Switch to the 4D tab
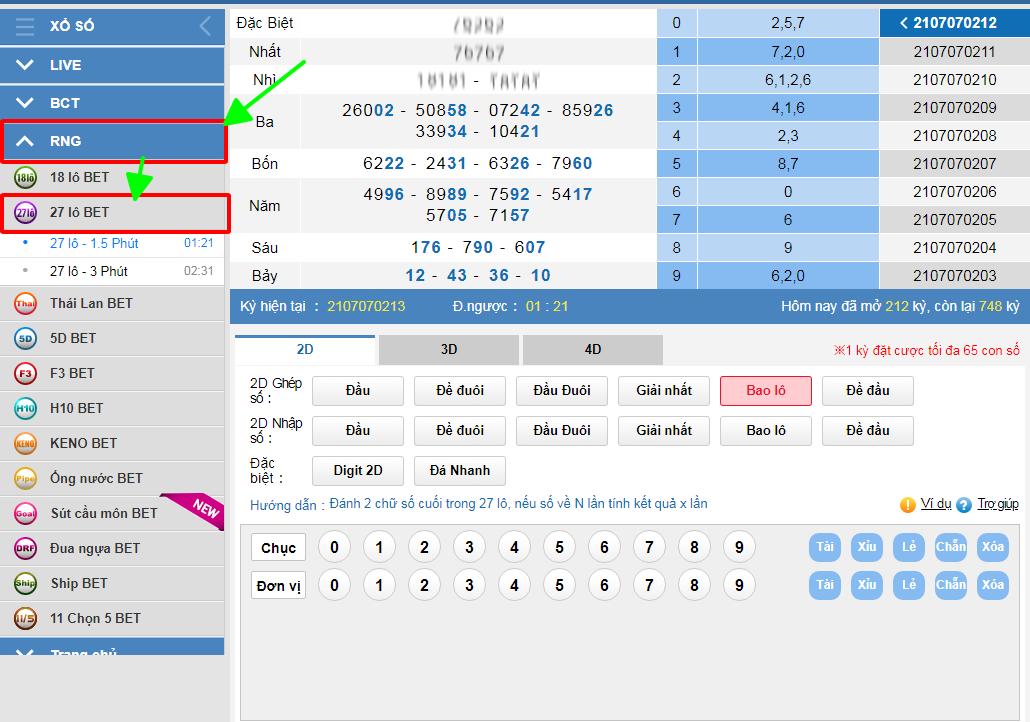The image size is (1030, 722). [x=592, y=349]
